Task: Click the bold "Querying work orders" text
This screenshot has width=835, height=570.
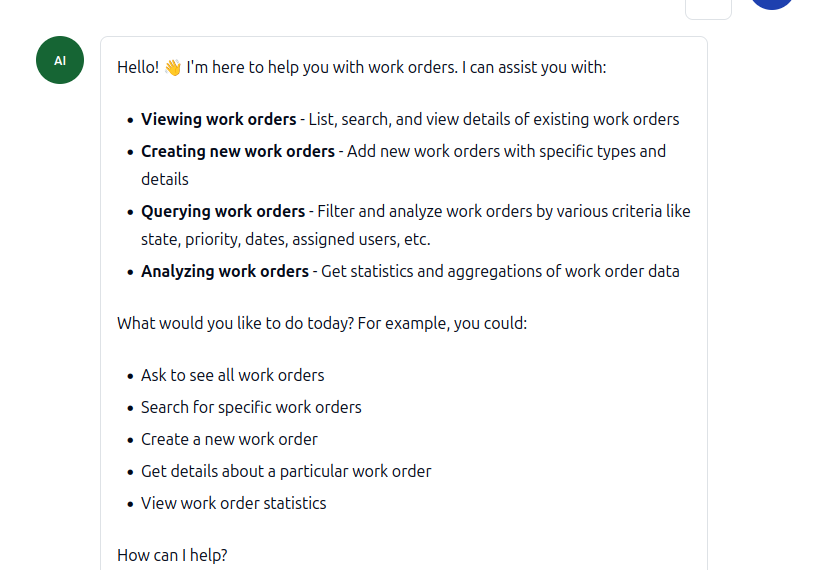Action: 223,212
